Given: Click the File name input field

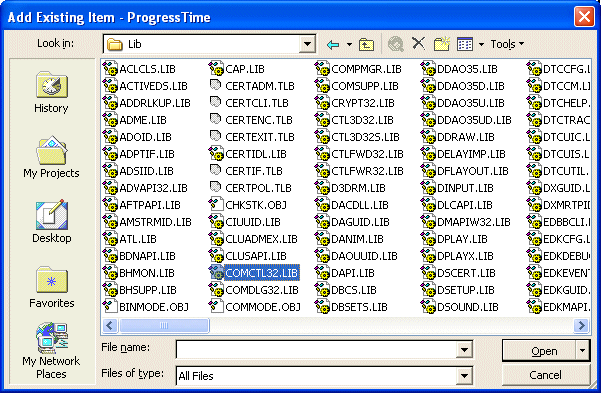Looking at the screenshot, I should tap(316, 349).
